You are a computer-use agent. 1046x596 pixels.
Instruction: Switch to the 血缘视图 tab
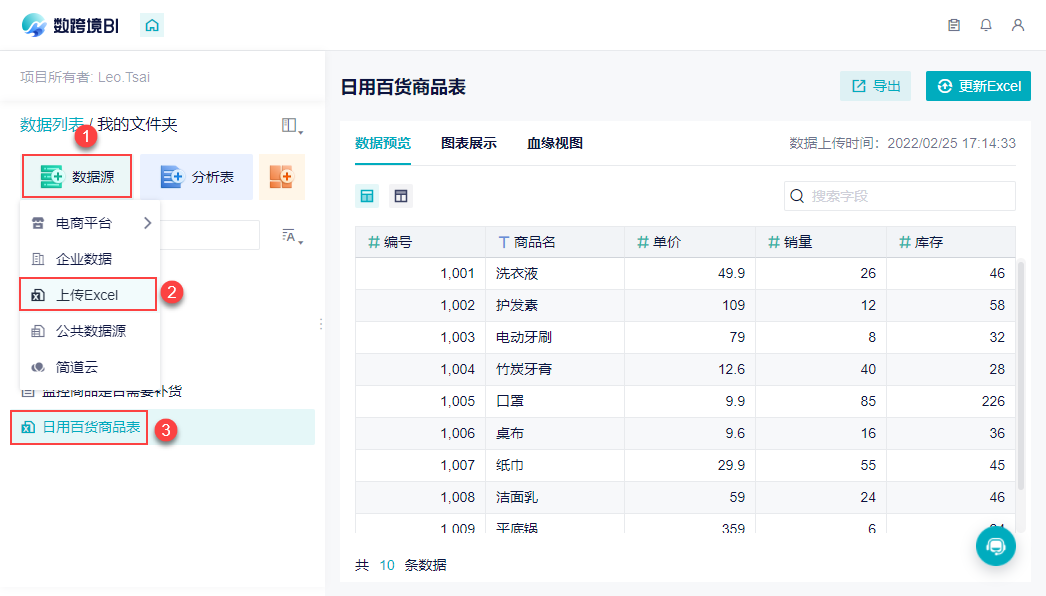tap(555, 143)
